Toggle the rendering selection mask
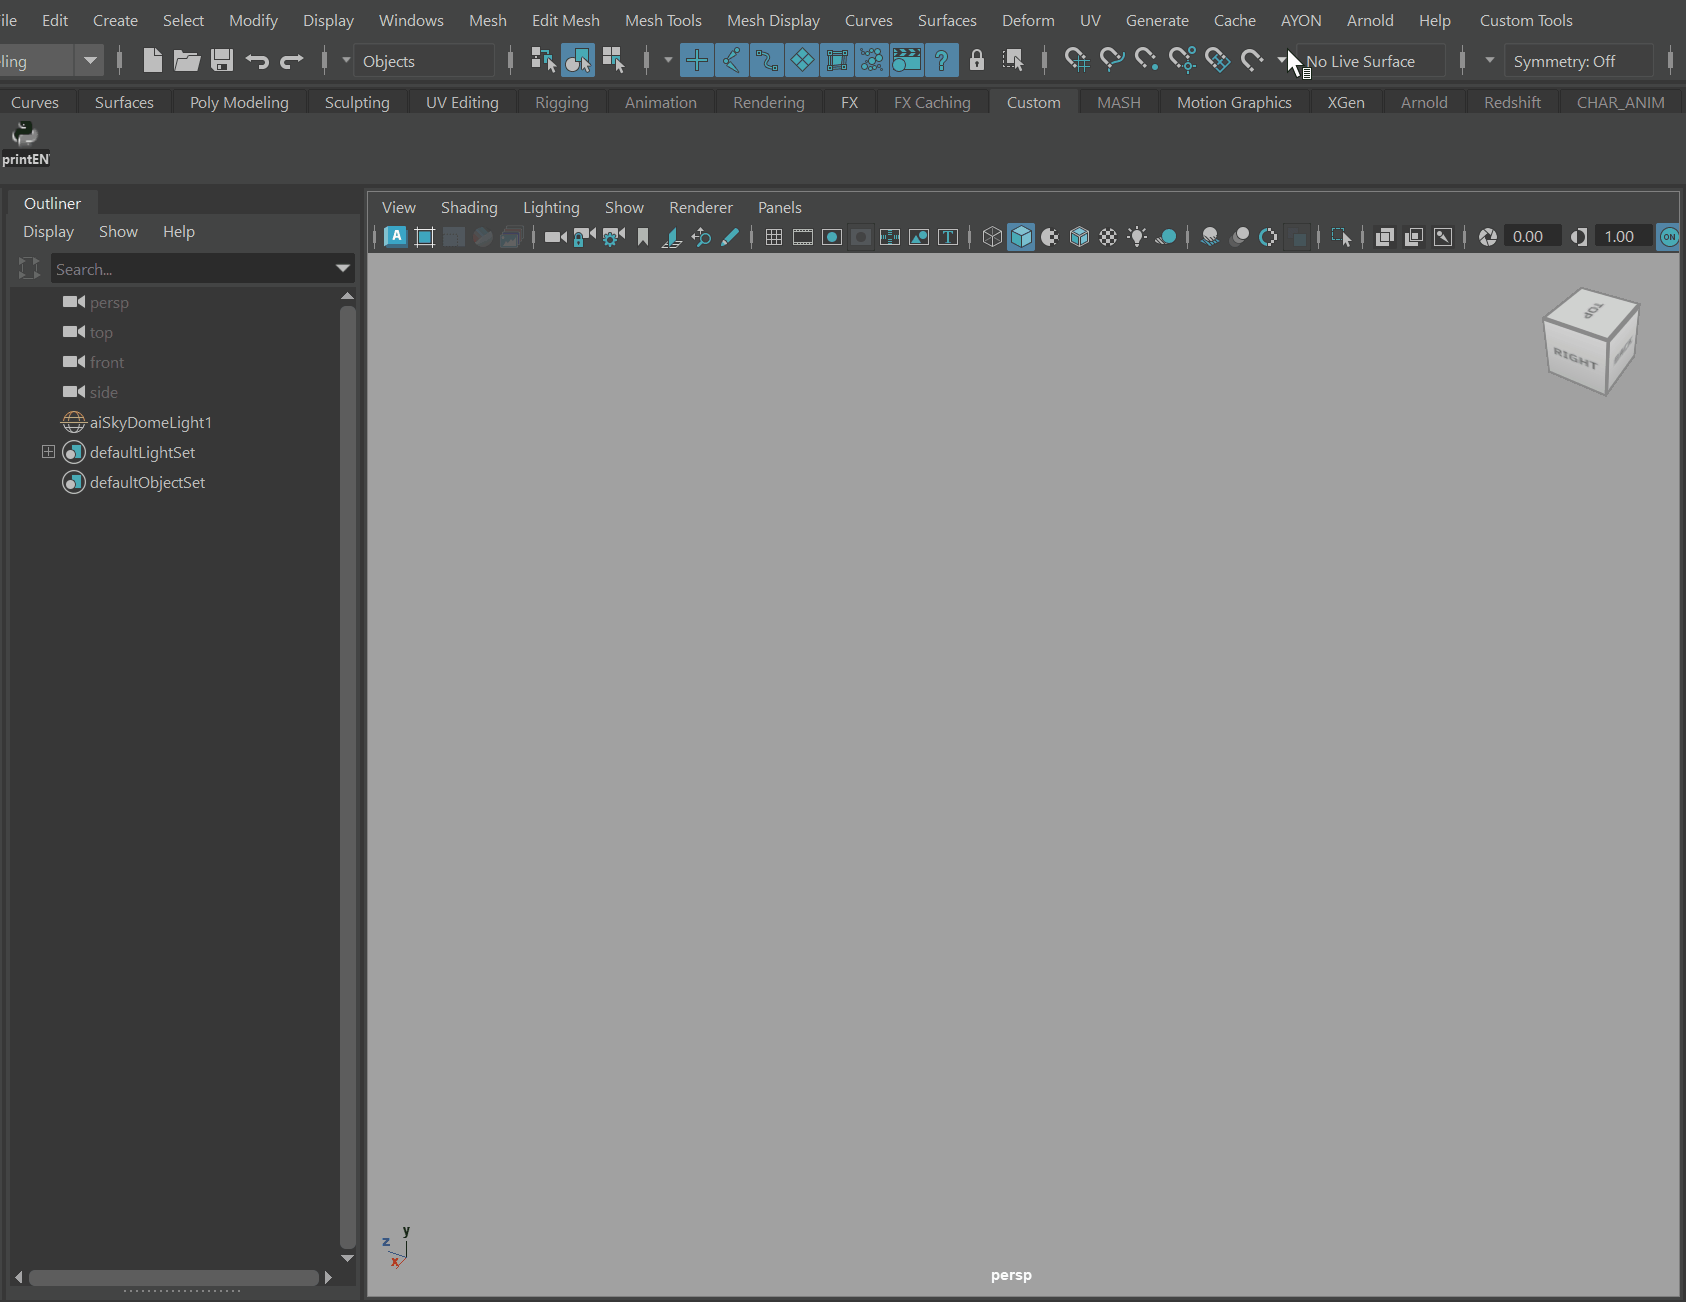 907,61
